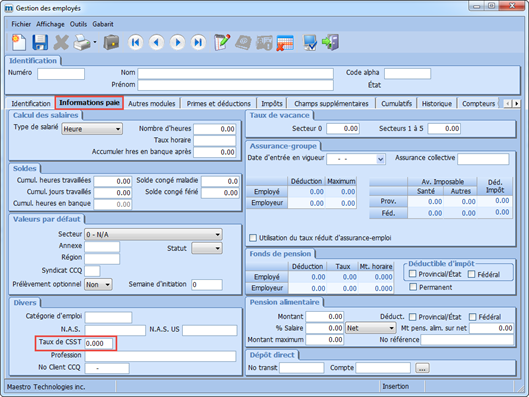529x397 pixels.
Task: Click the Nom input field
Action: pyautogui.click(x=235, y=74)
